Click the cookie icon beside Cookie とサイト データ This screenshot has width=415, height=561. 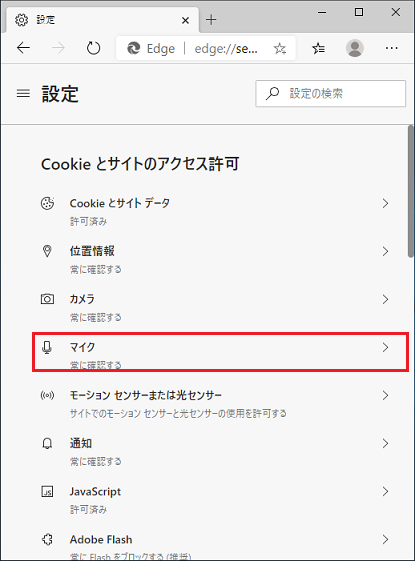pos(47,203)
